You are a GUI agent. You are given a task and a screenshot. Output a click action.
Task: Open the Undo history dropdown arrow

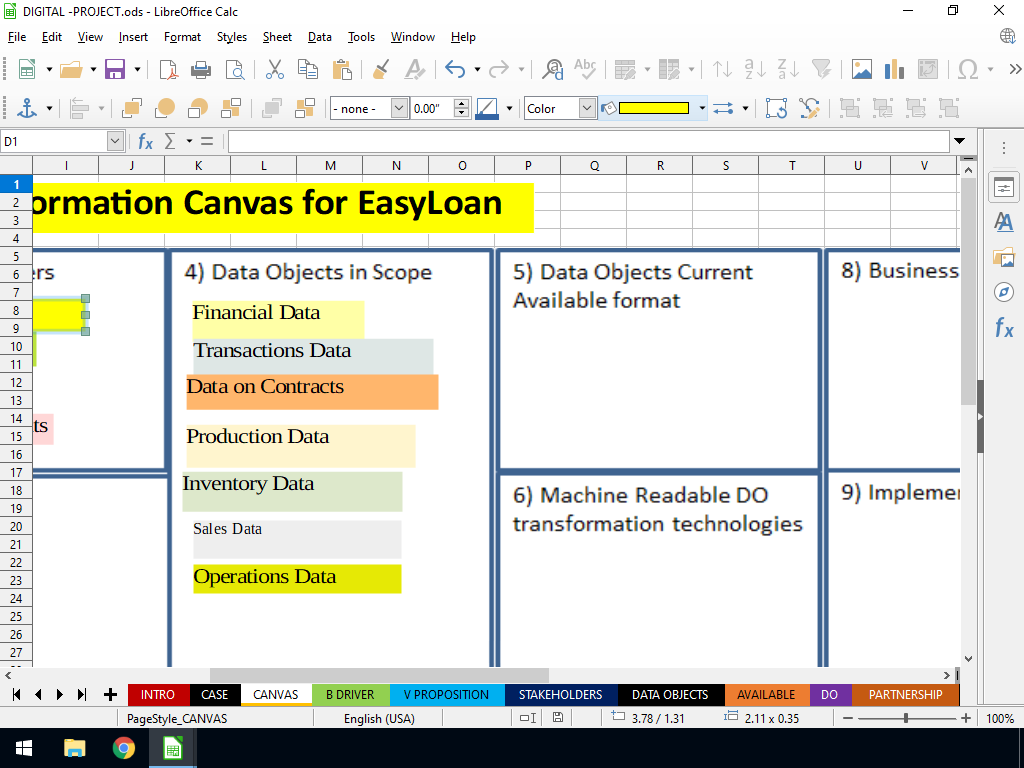tap(477, 69)
